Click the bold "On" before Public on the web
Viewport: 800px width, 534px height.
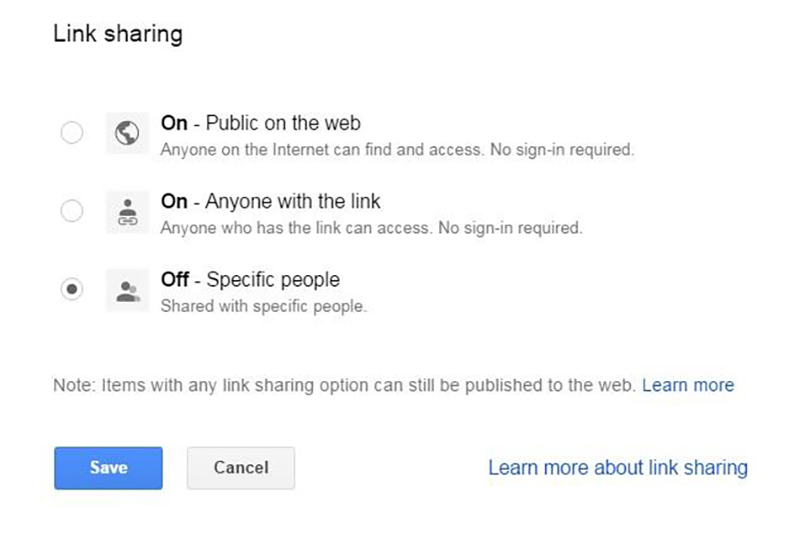pos(174,124)
